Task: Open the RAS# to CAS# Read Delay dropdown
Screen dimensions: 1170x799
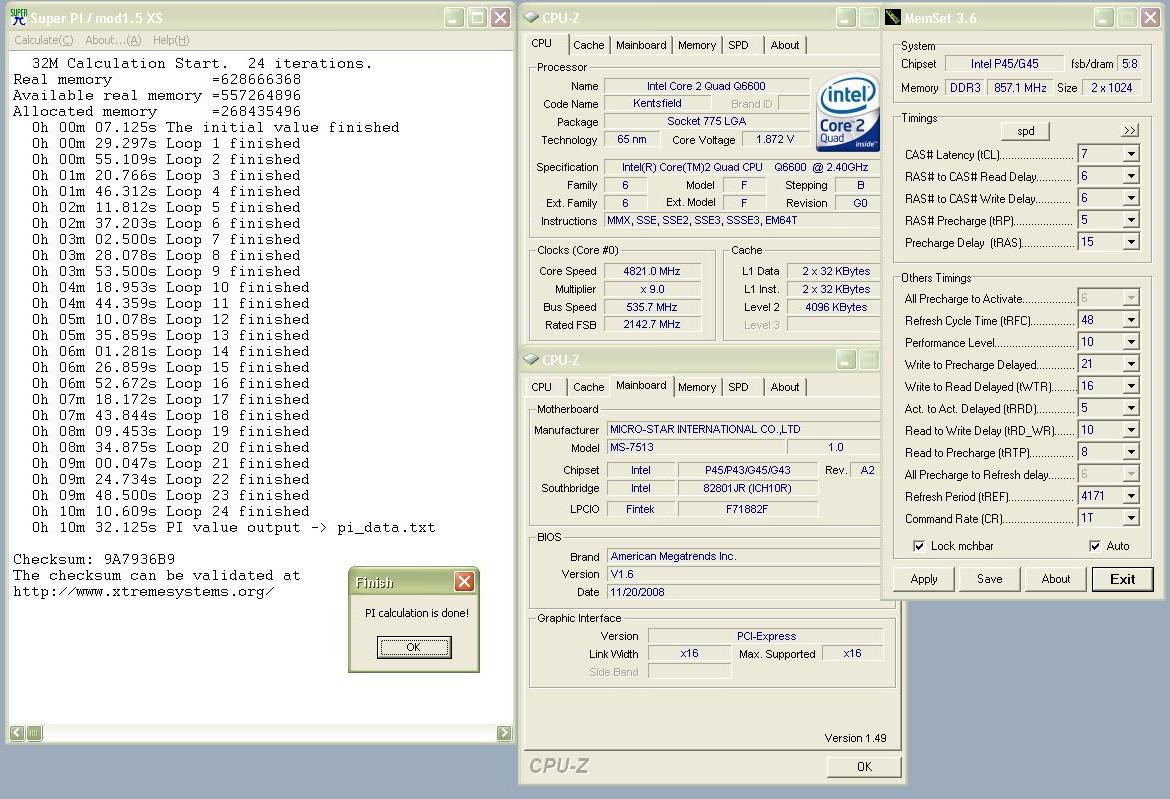Action: (1131, 176)
